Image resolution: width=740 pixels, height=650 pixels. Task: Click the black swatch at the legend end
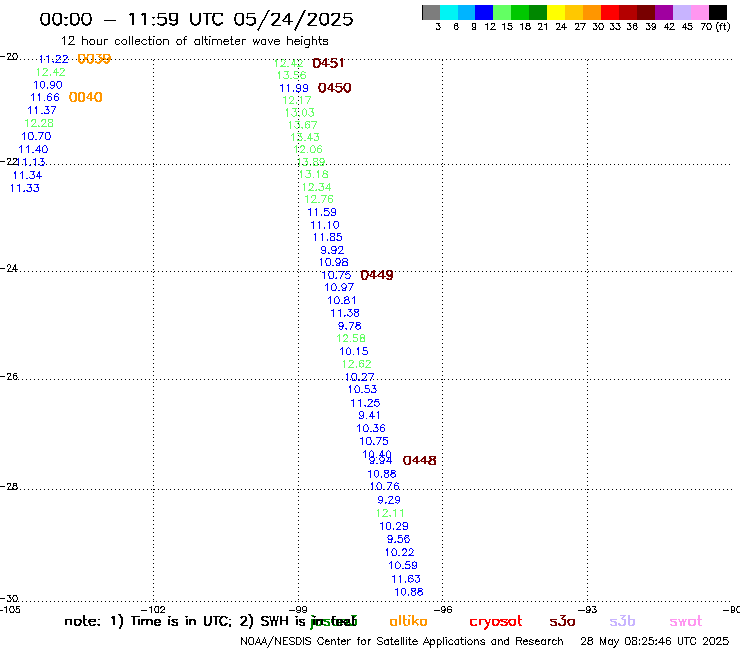(x=718, y=12)
